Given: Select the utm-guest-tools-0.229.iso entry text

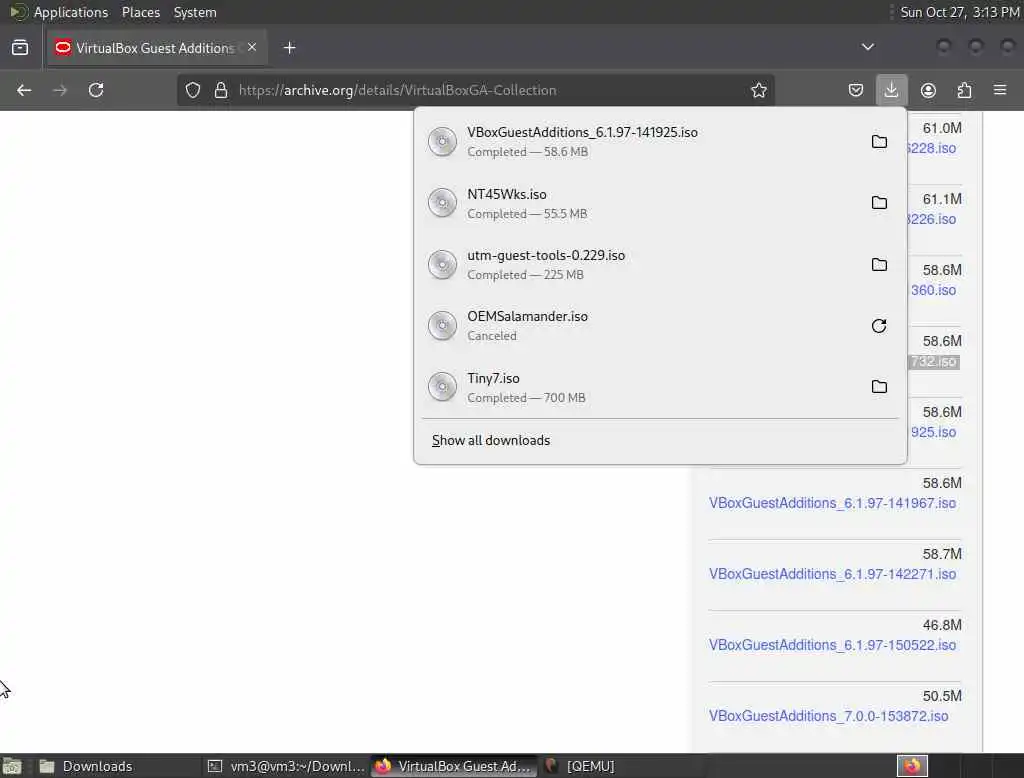Looking at the screenshot, I should click(x=546, y=255).
